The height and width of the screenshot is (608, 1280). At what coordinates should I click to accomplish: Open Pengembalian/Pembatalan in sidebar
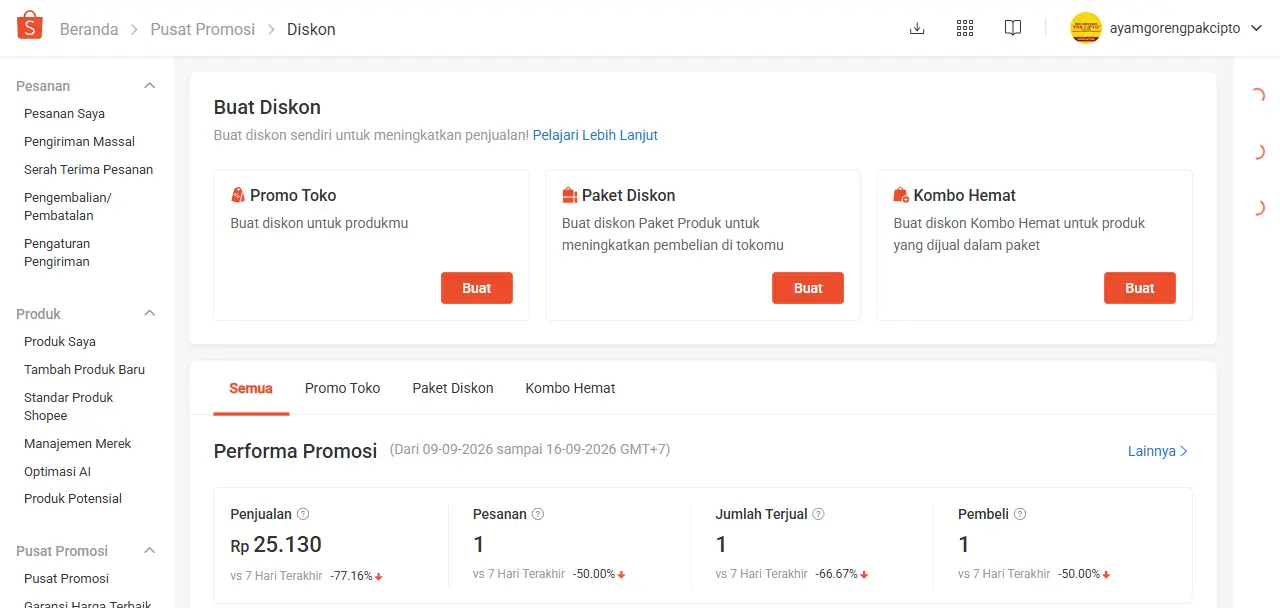click(68, 206)
